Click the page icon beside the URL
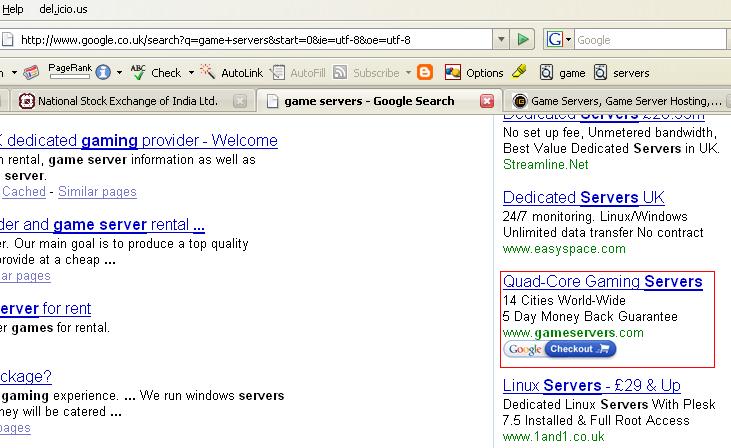This screenshot has width=731, height=448. 7,40
